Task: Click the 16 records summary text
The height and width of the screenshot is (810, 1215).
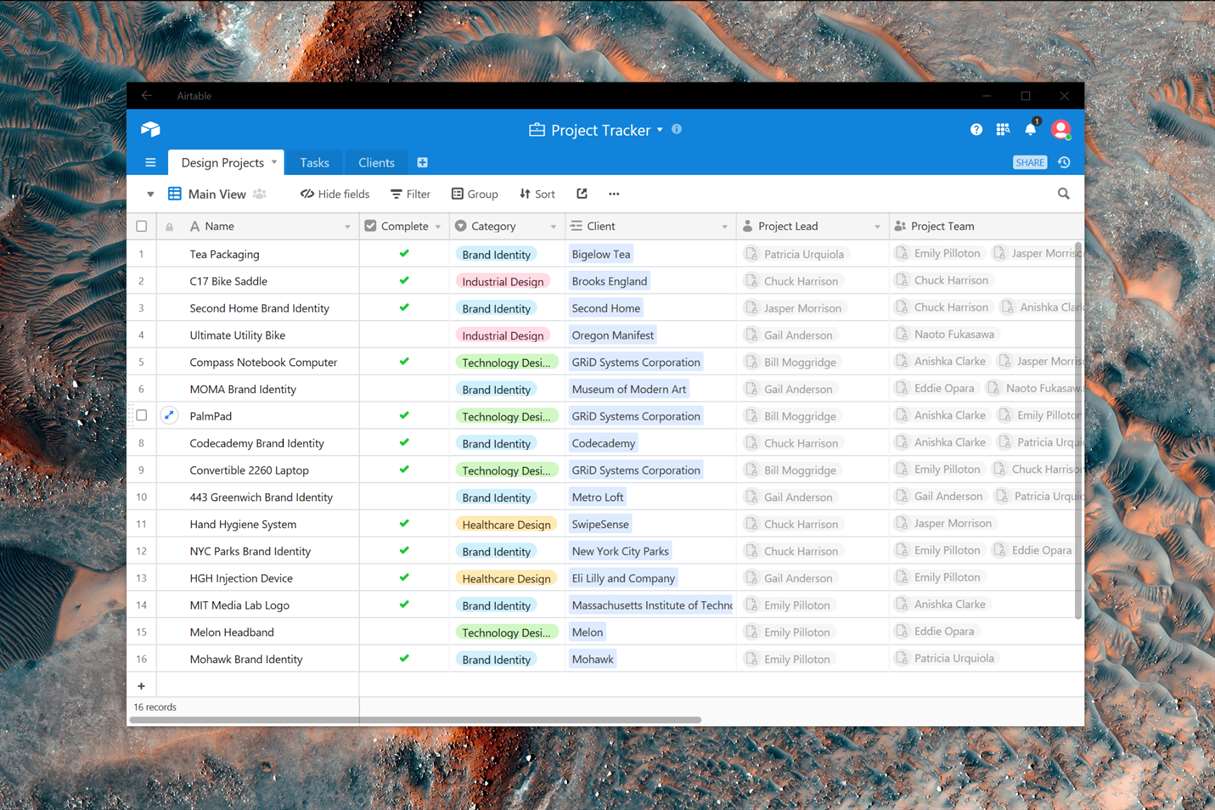Action: pyautogui.click(x=155, y=707)
